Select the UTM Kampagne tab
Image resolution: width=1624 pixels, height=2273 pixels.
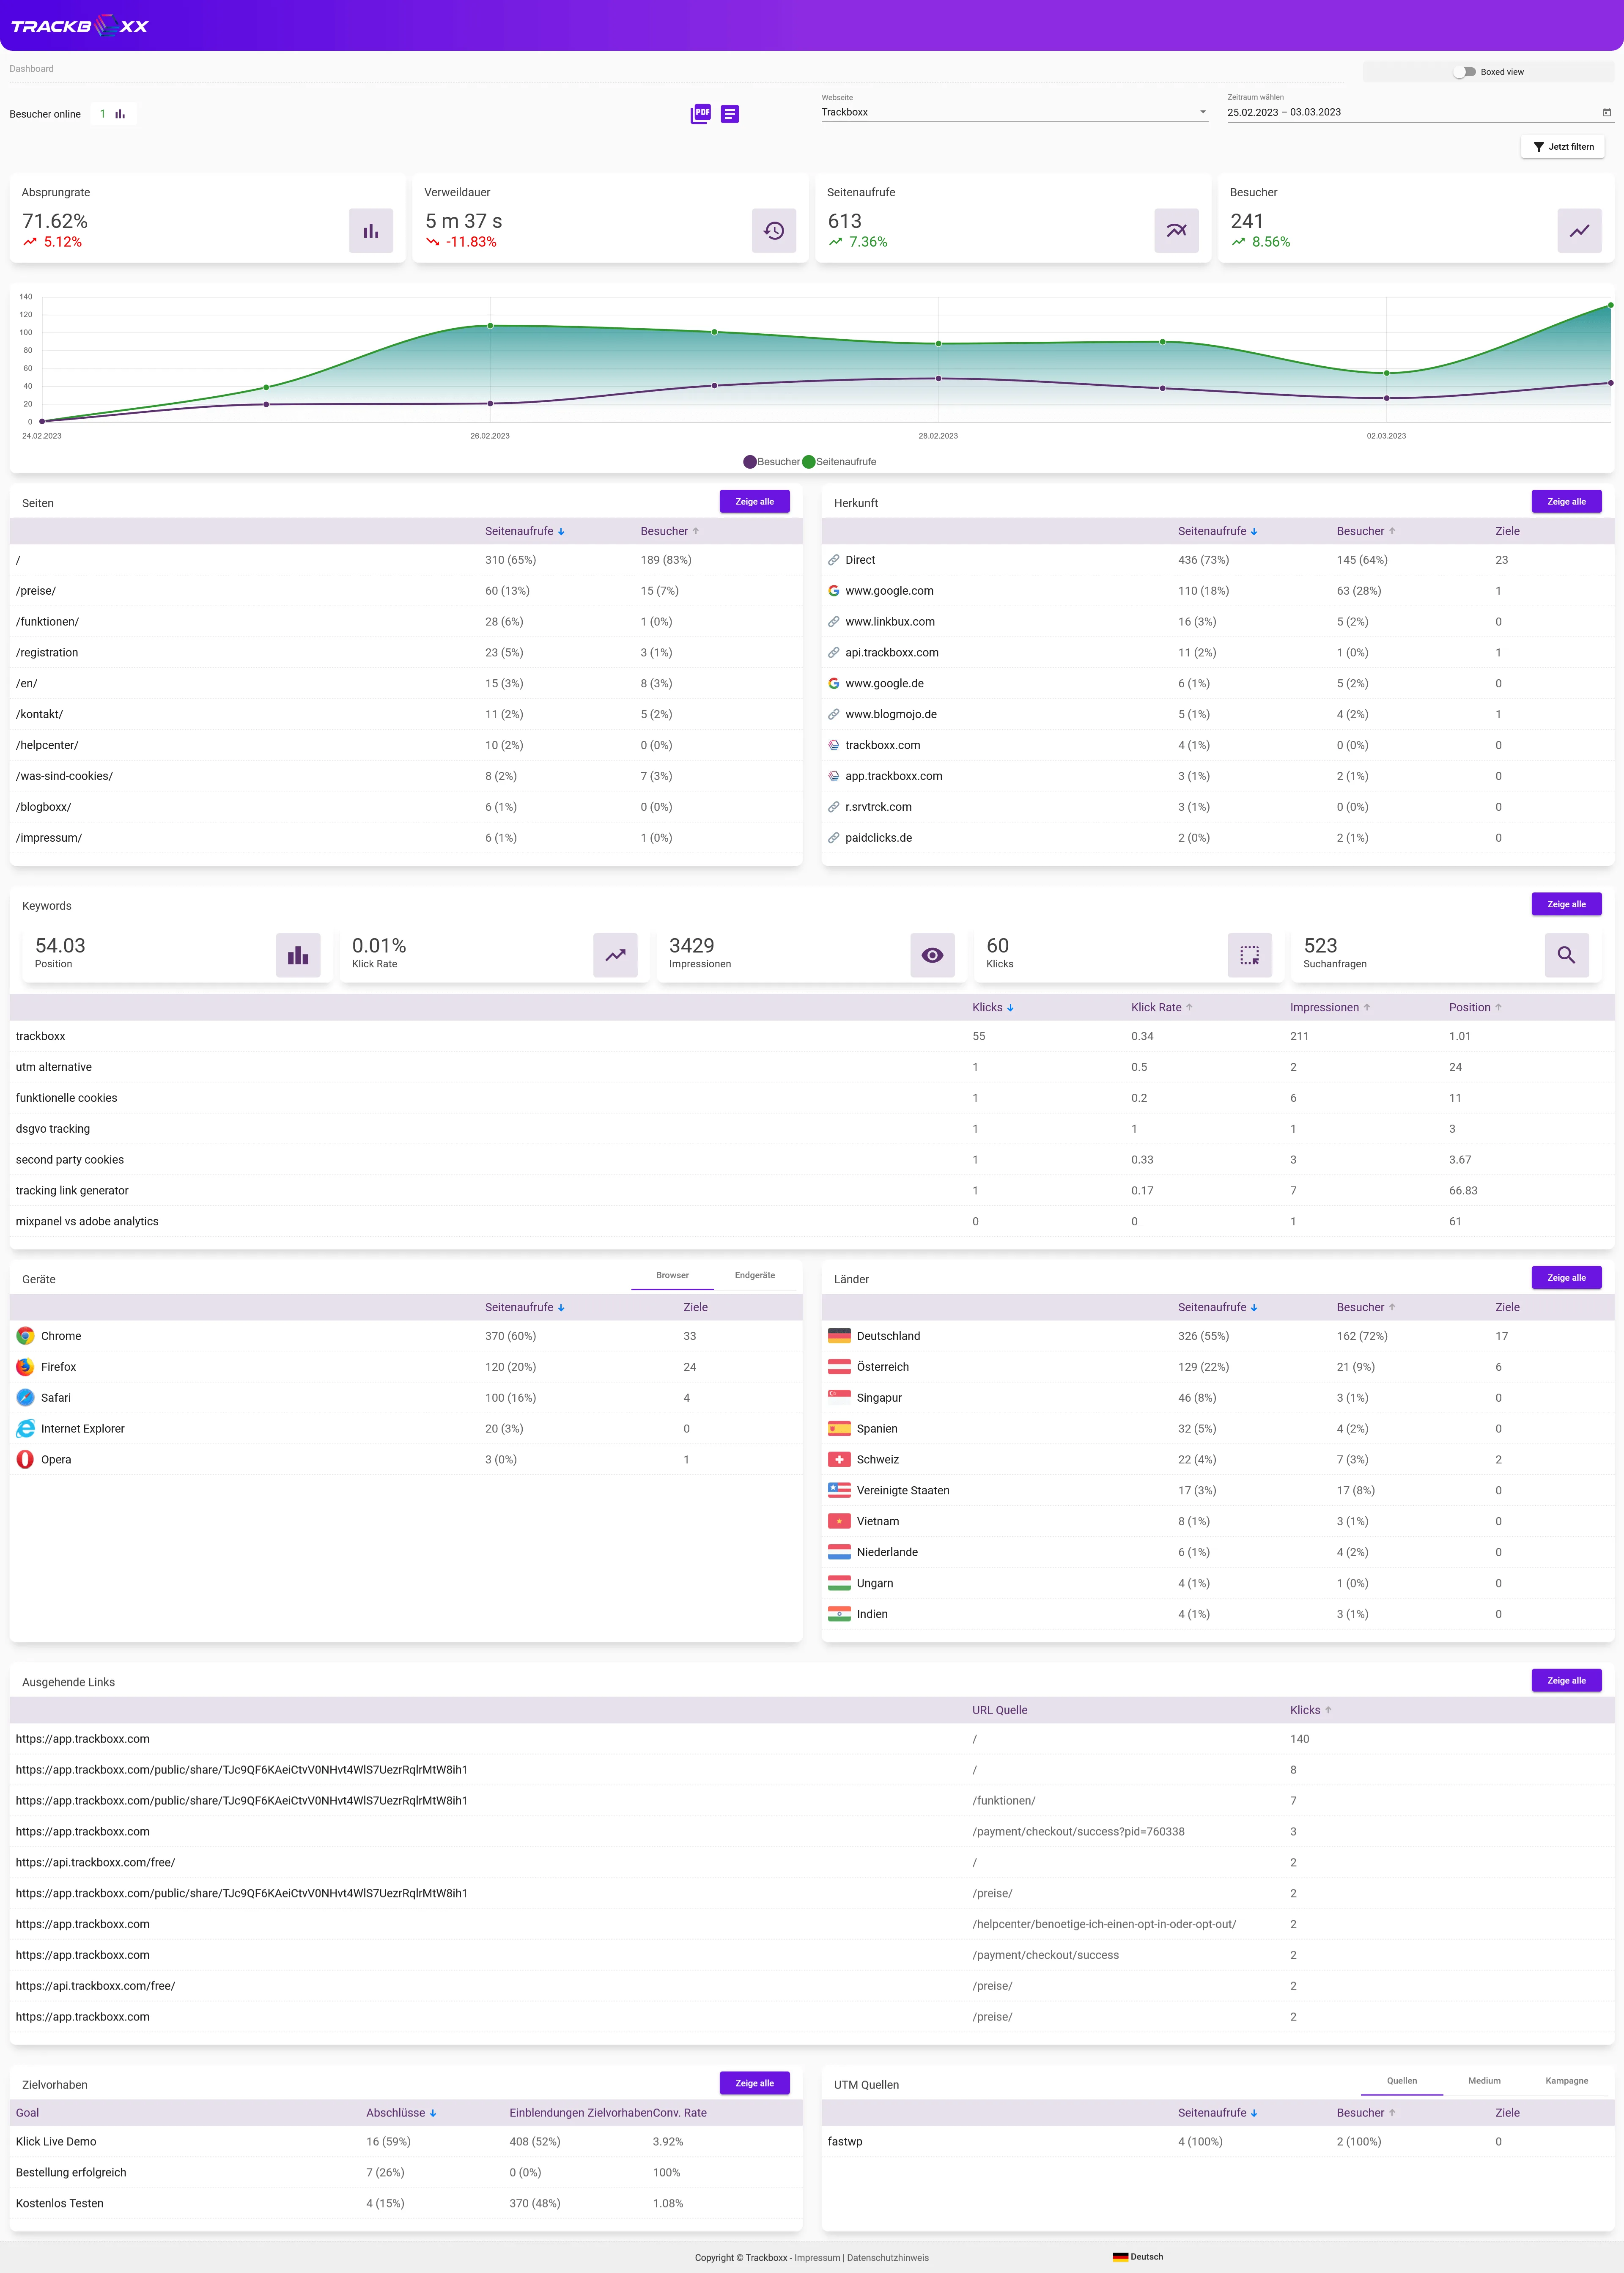[x=1566, y=2081]
